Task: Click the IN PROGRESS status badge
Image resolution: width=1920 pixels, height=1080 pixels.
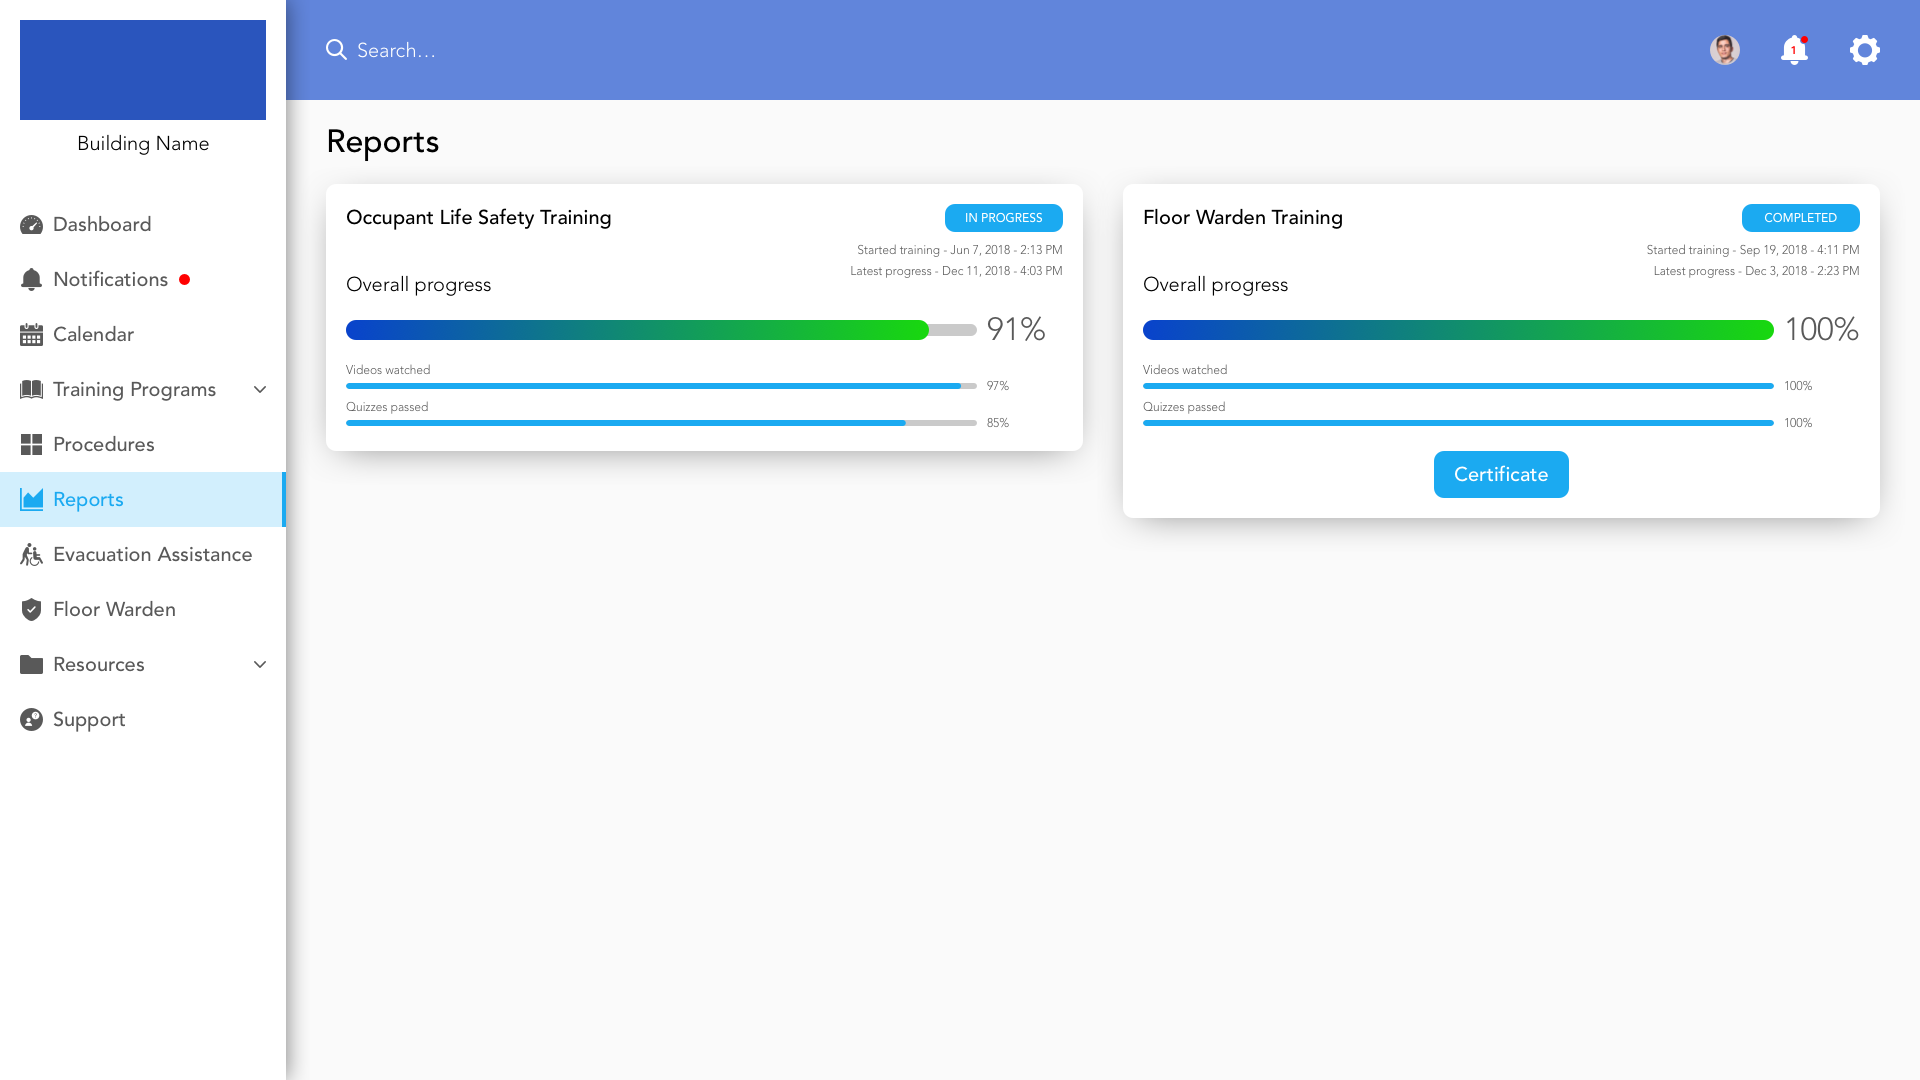Action: coord(1003,218)
